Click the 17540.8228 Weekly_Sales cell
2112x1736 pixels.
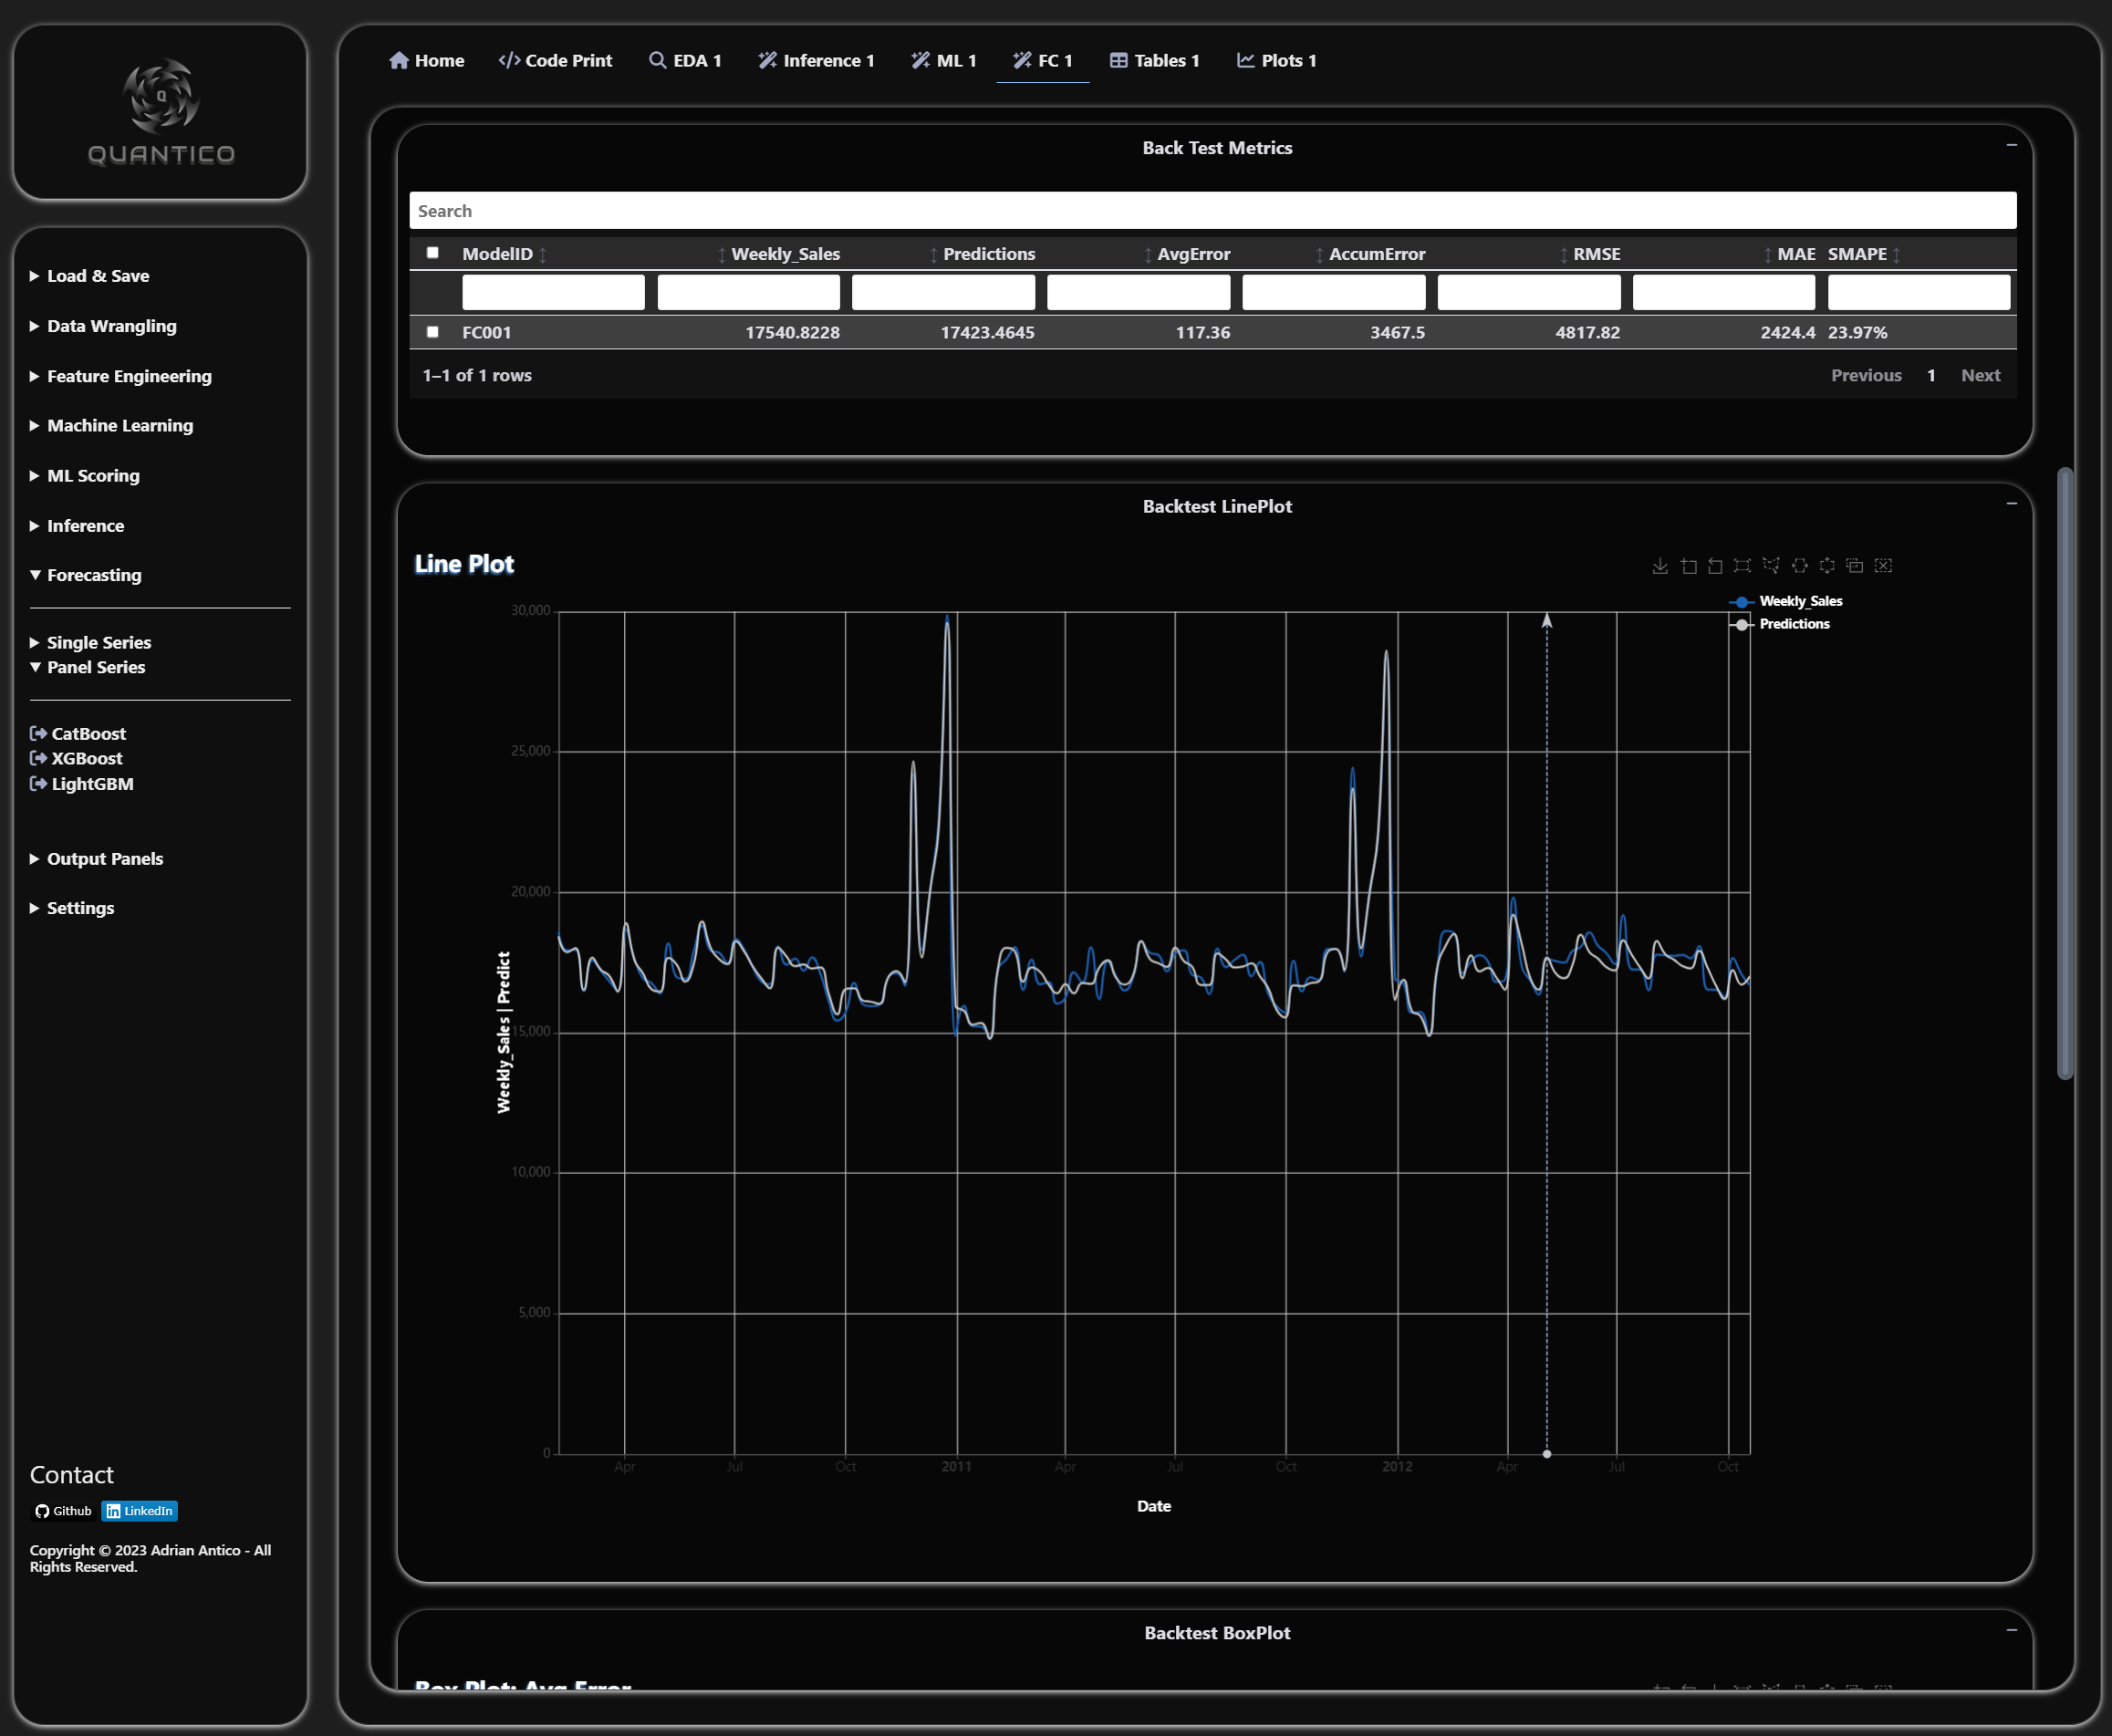[x=792, y=333]
